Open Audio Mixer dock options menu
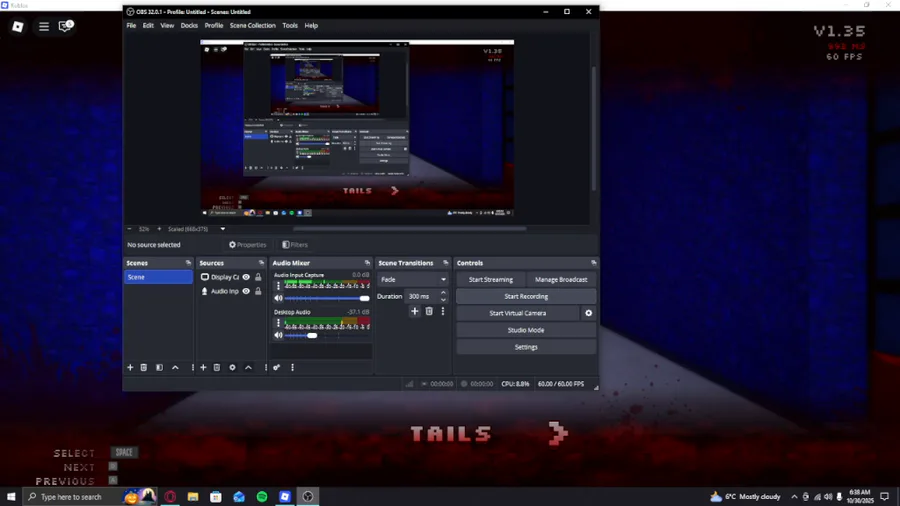Viewport: 900px width, 506px height. pos(292,367)
